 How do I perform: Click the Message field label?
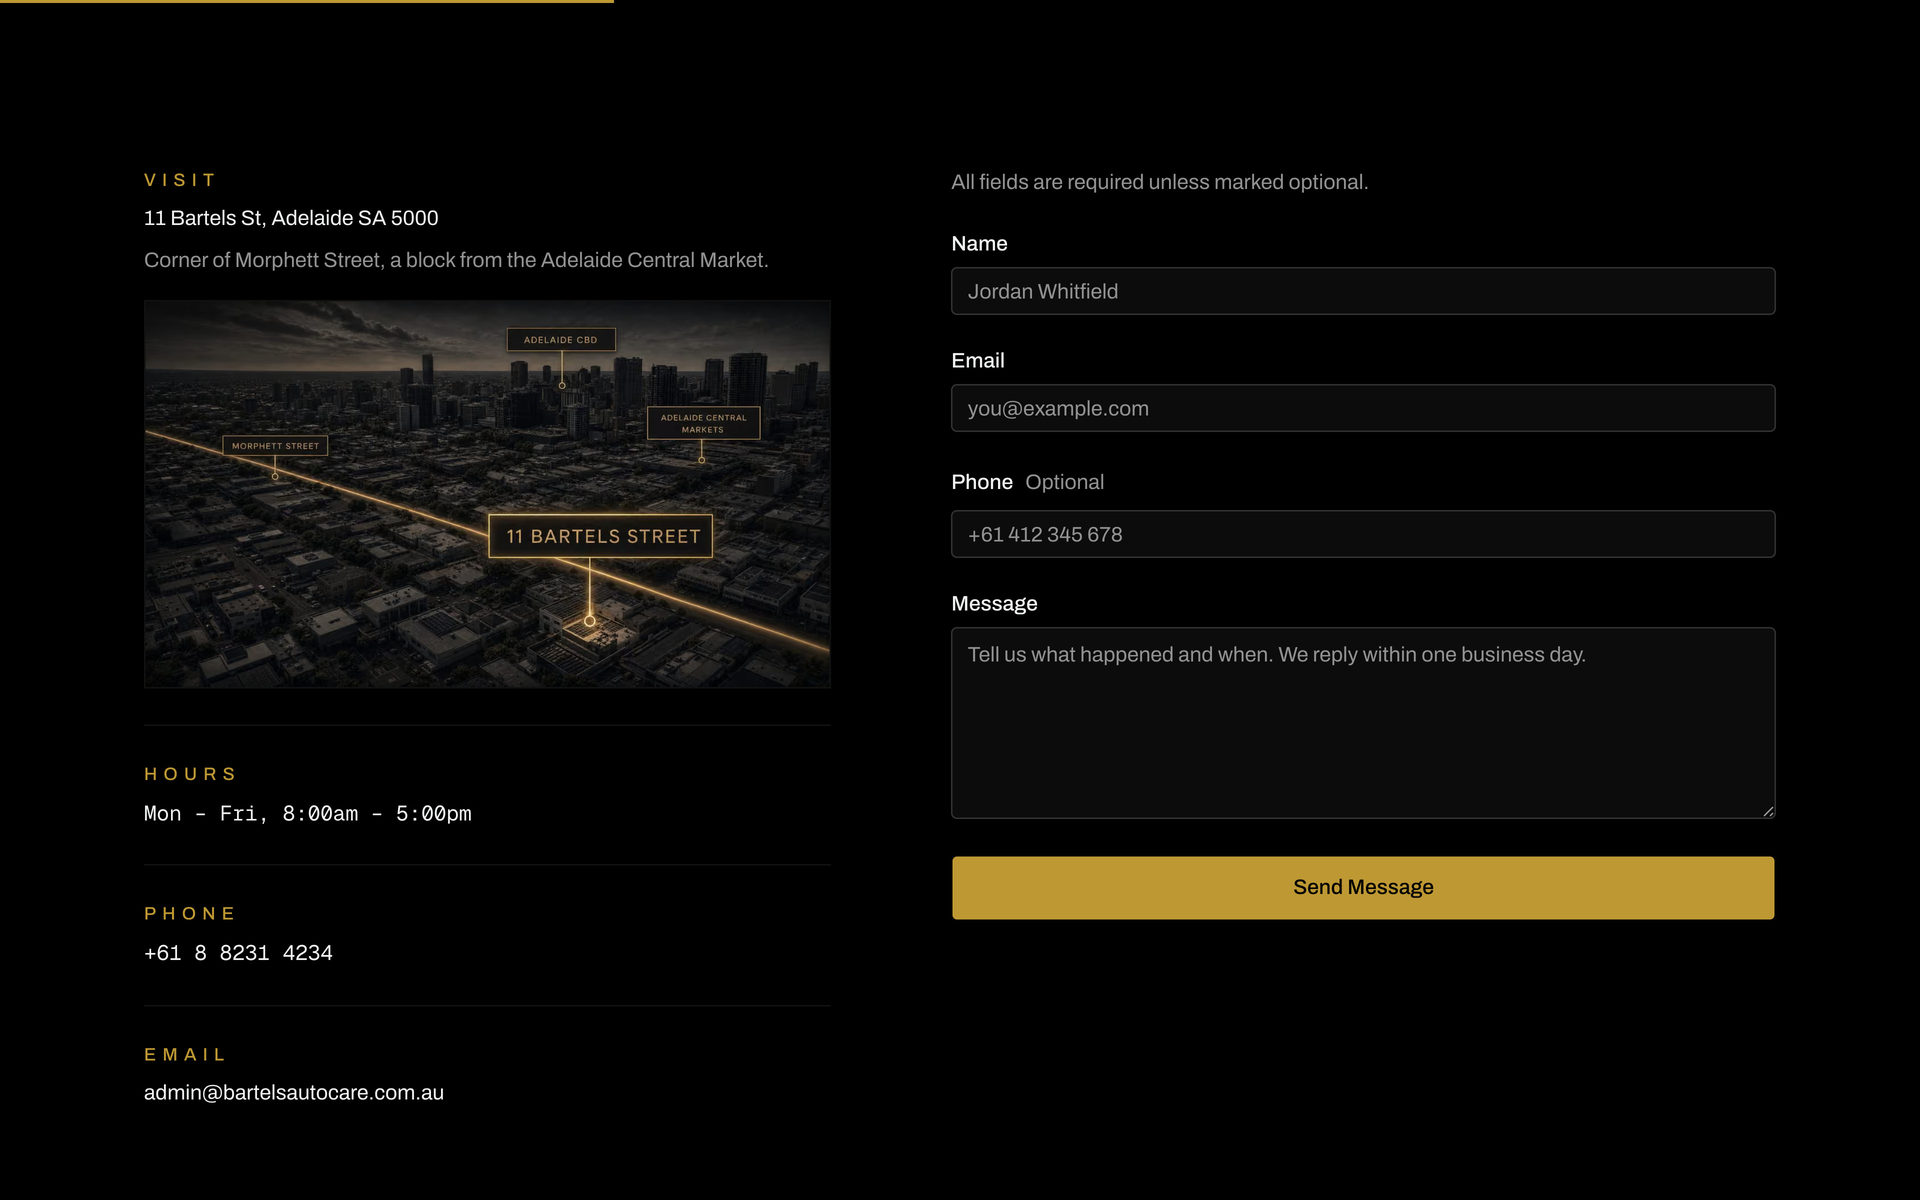click(994, 604)
